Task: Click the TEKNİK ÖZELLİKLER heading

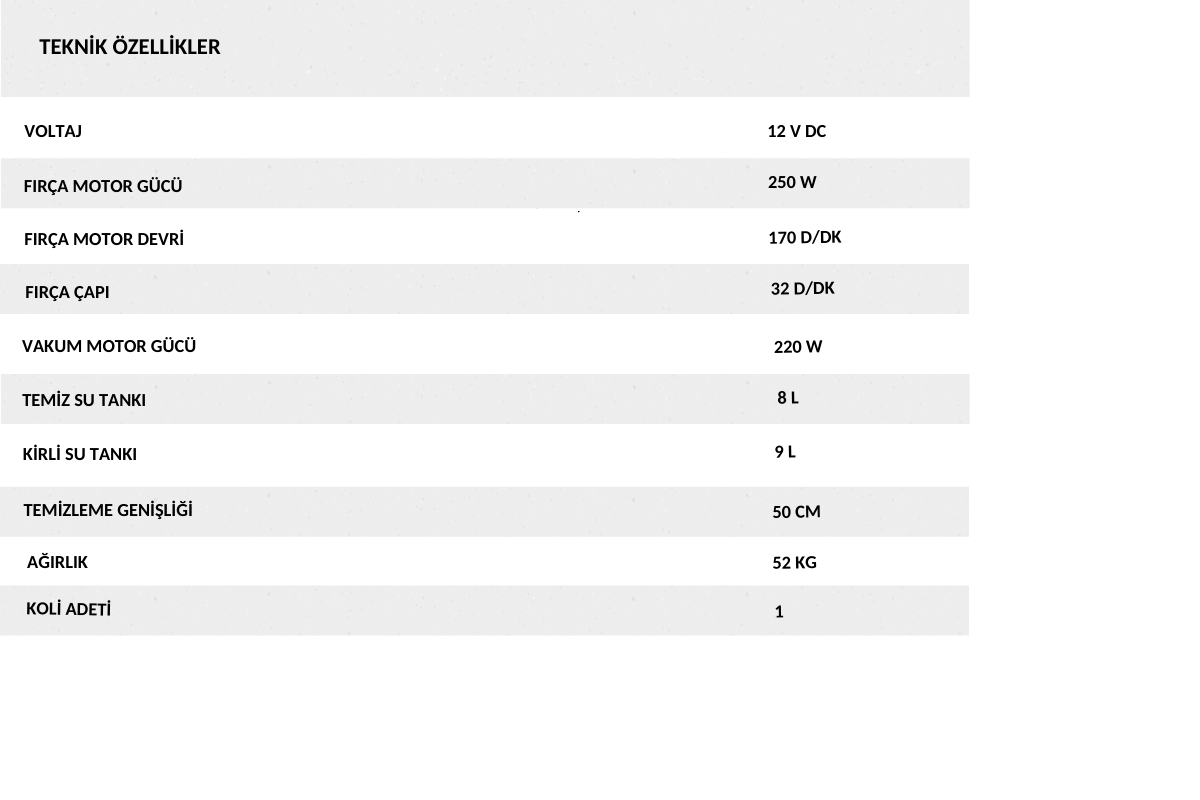Action: [130, 47]
